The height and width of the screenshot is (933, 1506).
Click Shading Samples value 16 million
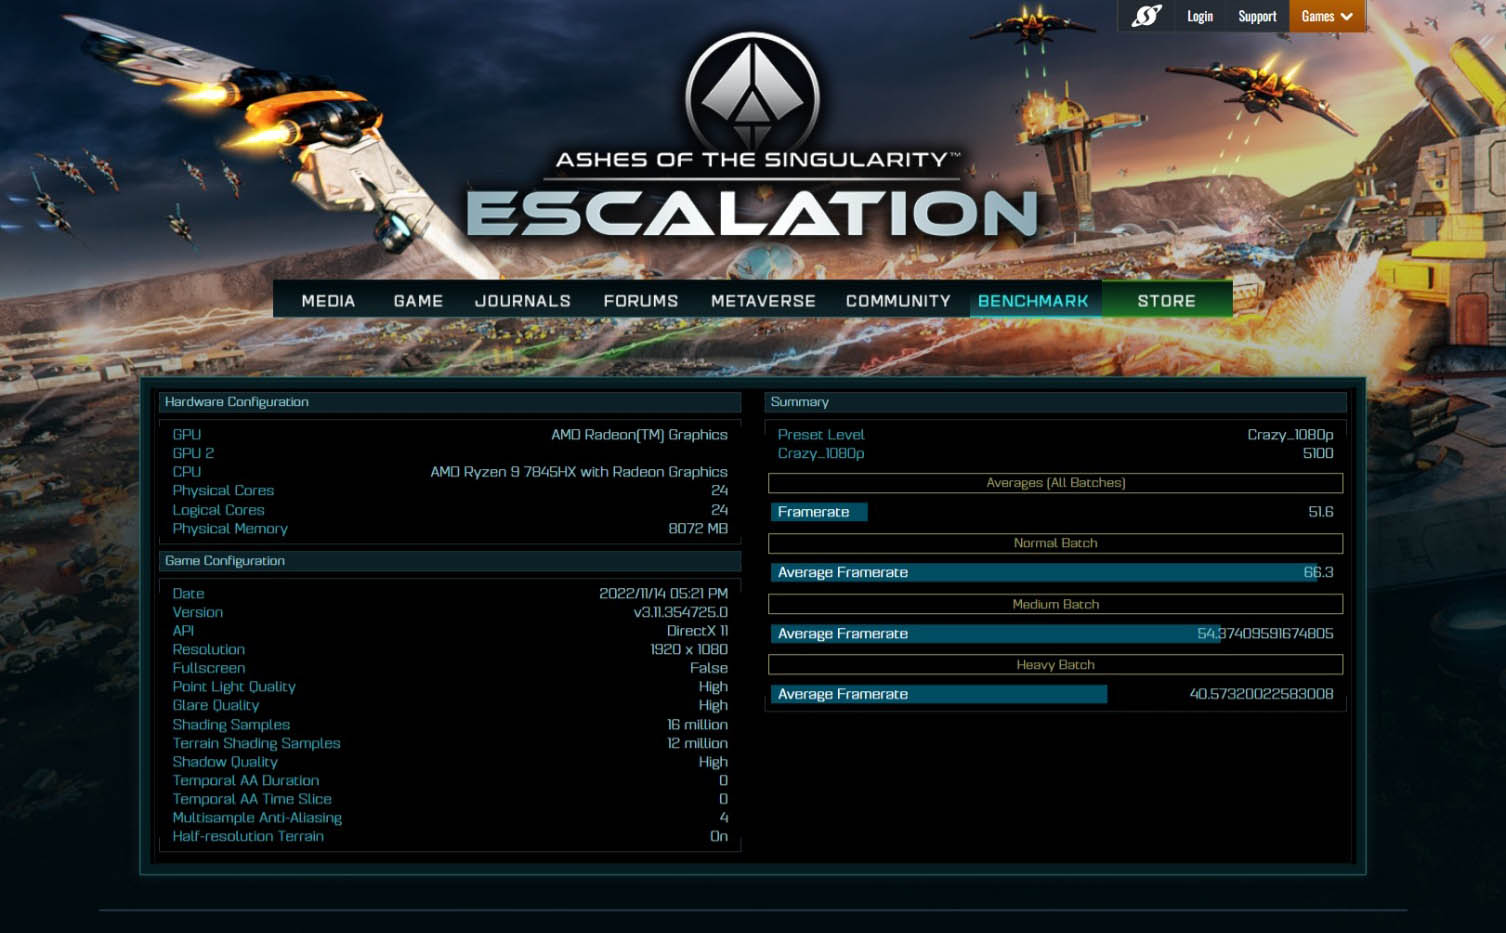click(697, 724)
